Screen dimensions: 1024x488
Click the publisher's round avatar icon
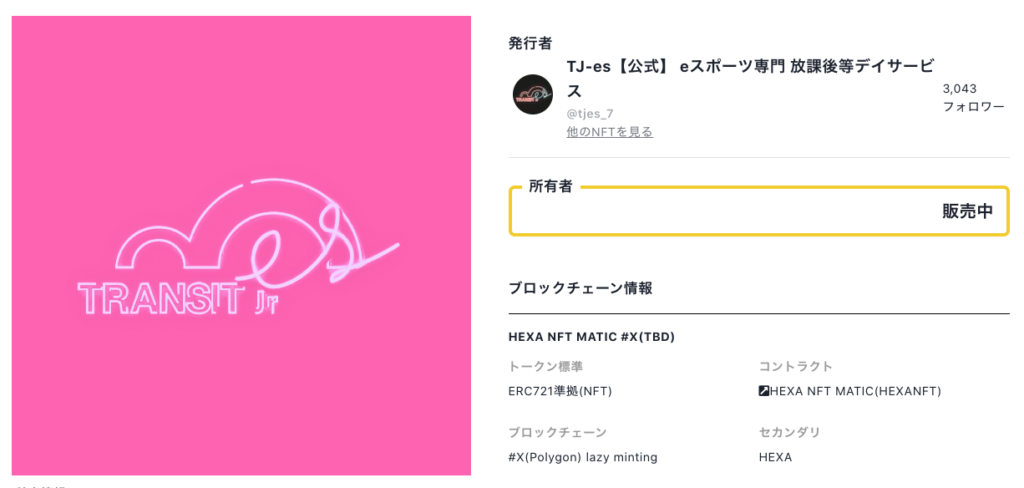tap(533, 94)
